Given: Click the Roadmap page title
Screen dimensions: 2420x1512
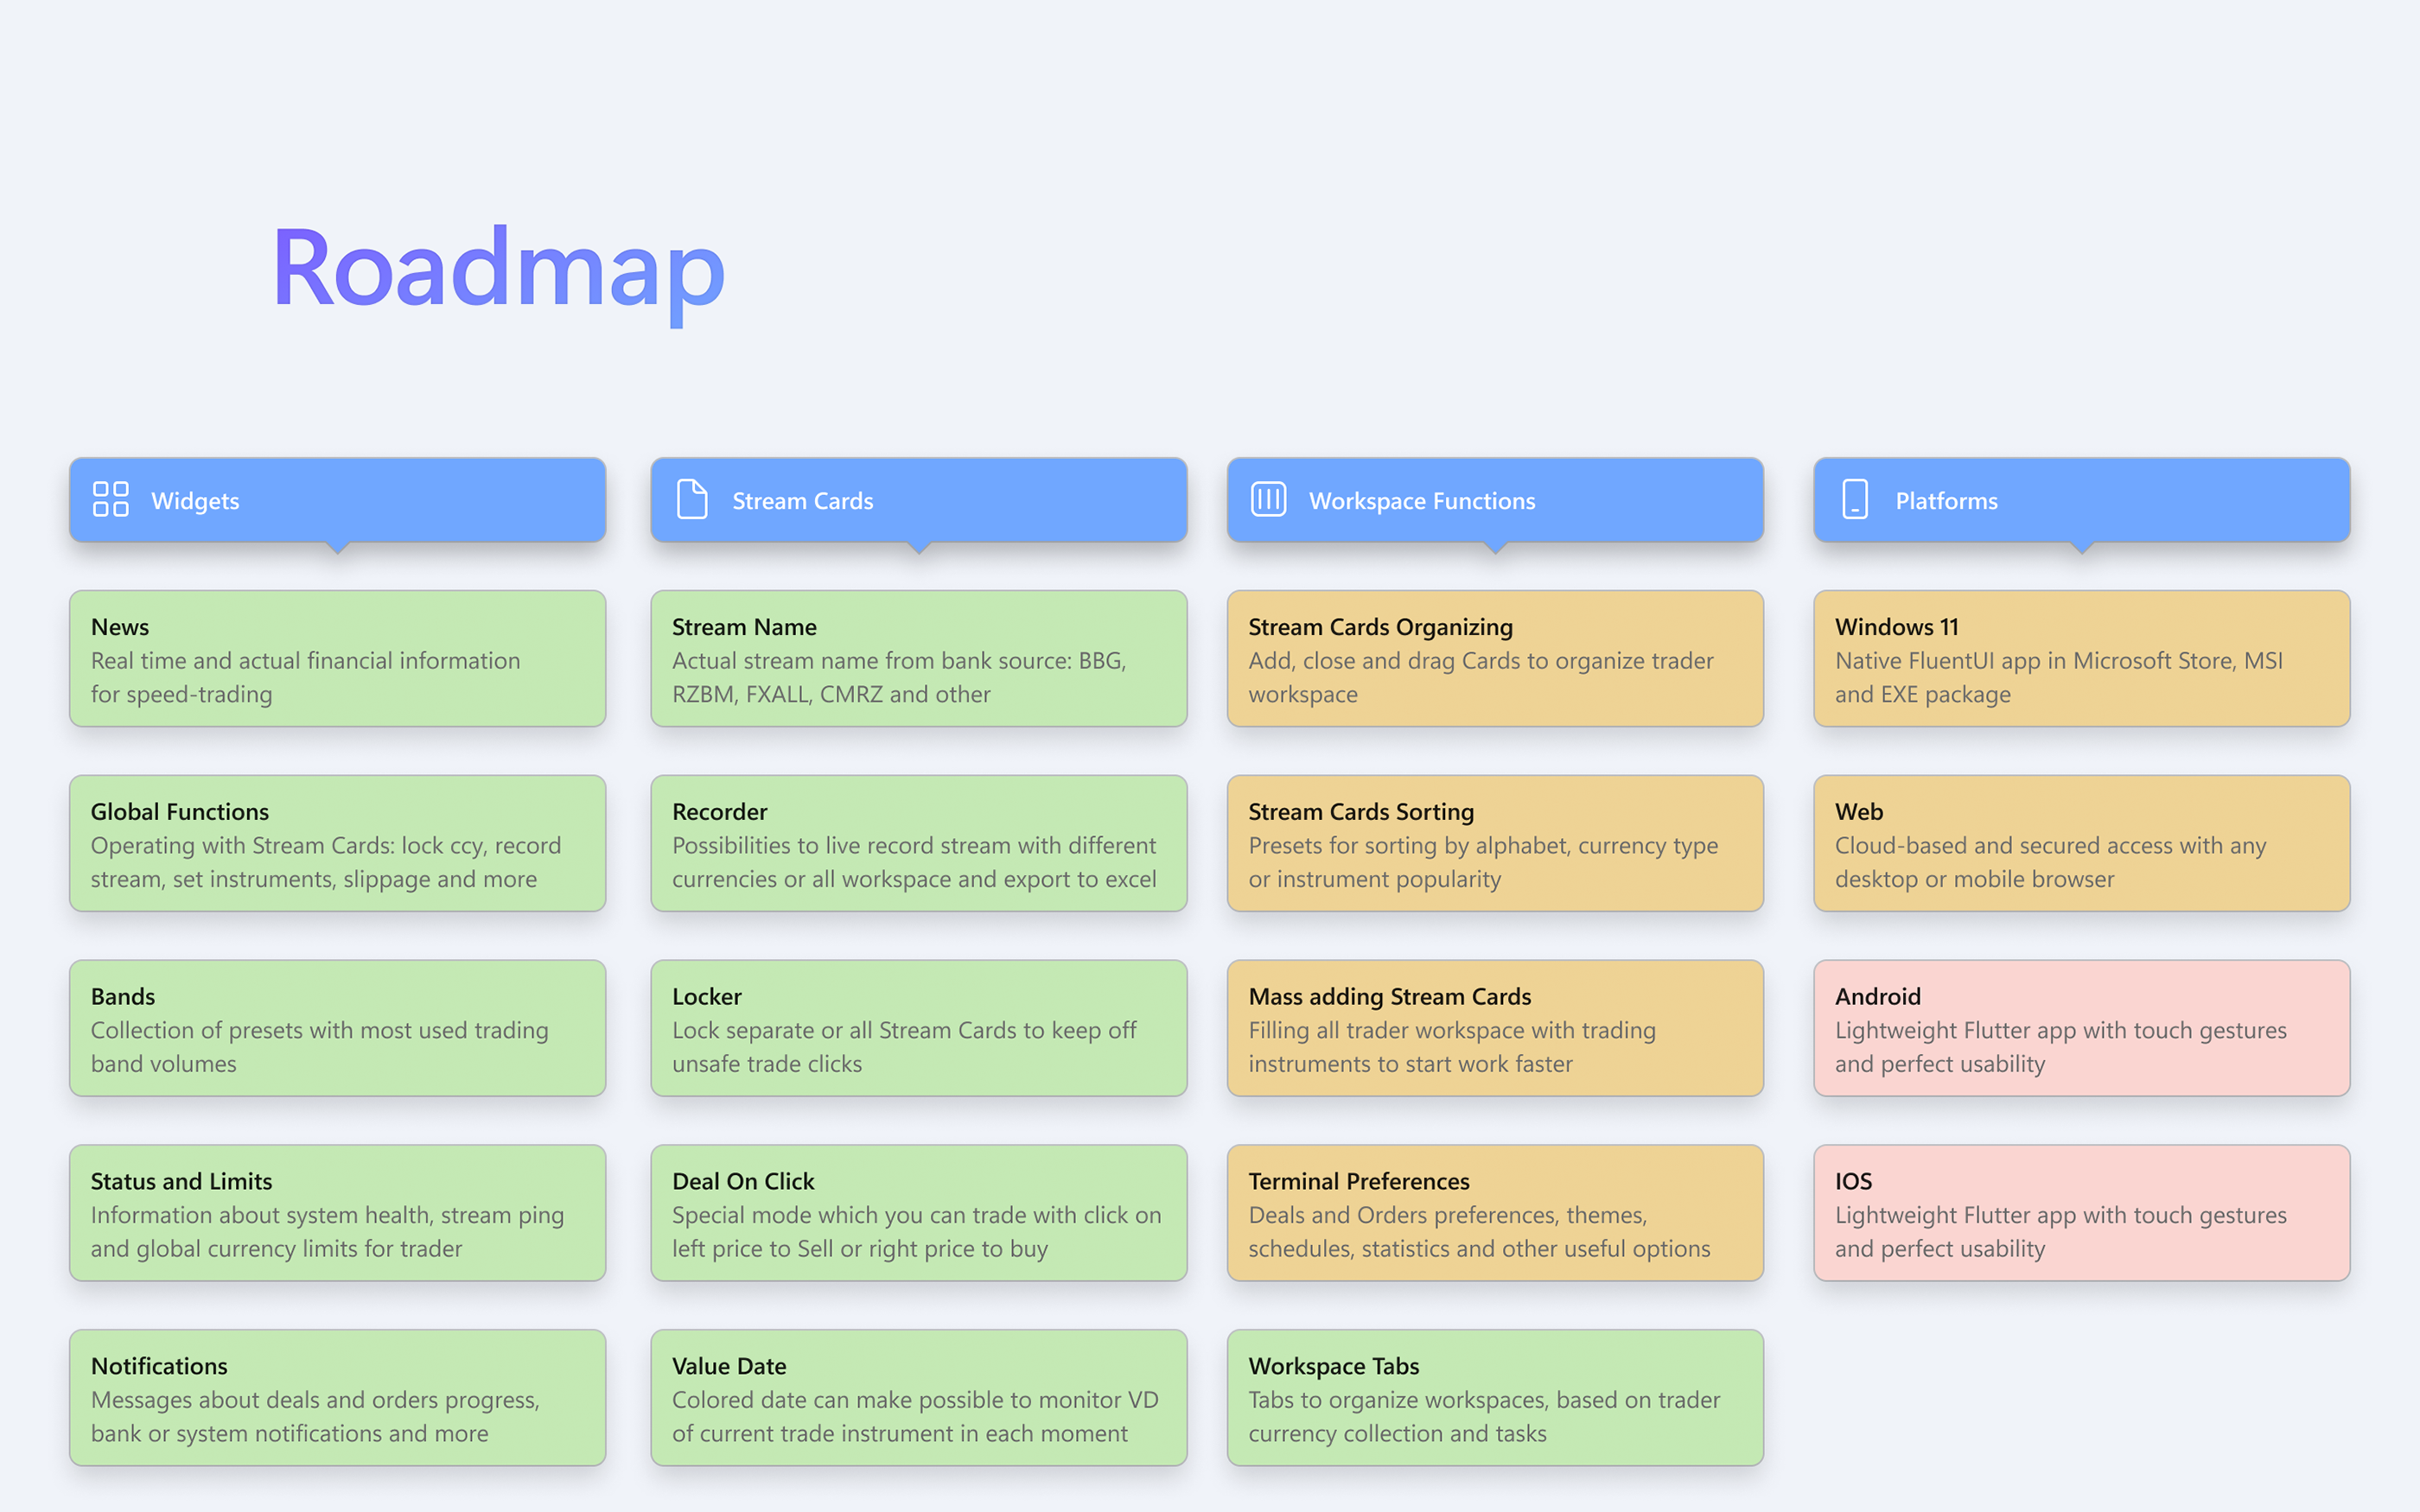Looking at the screenshot, I should coord(498,268).
